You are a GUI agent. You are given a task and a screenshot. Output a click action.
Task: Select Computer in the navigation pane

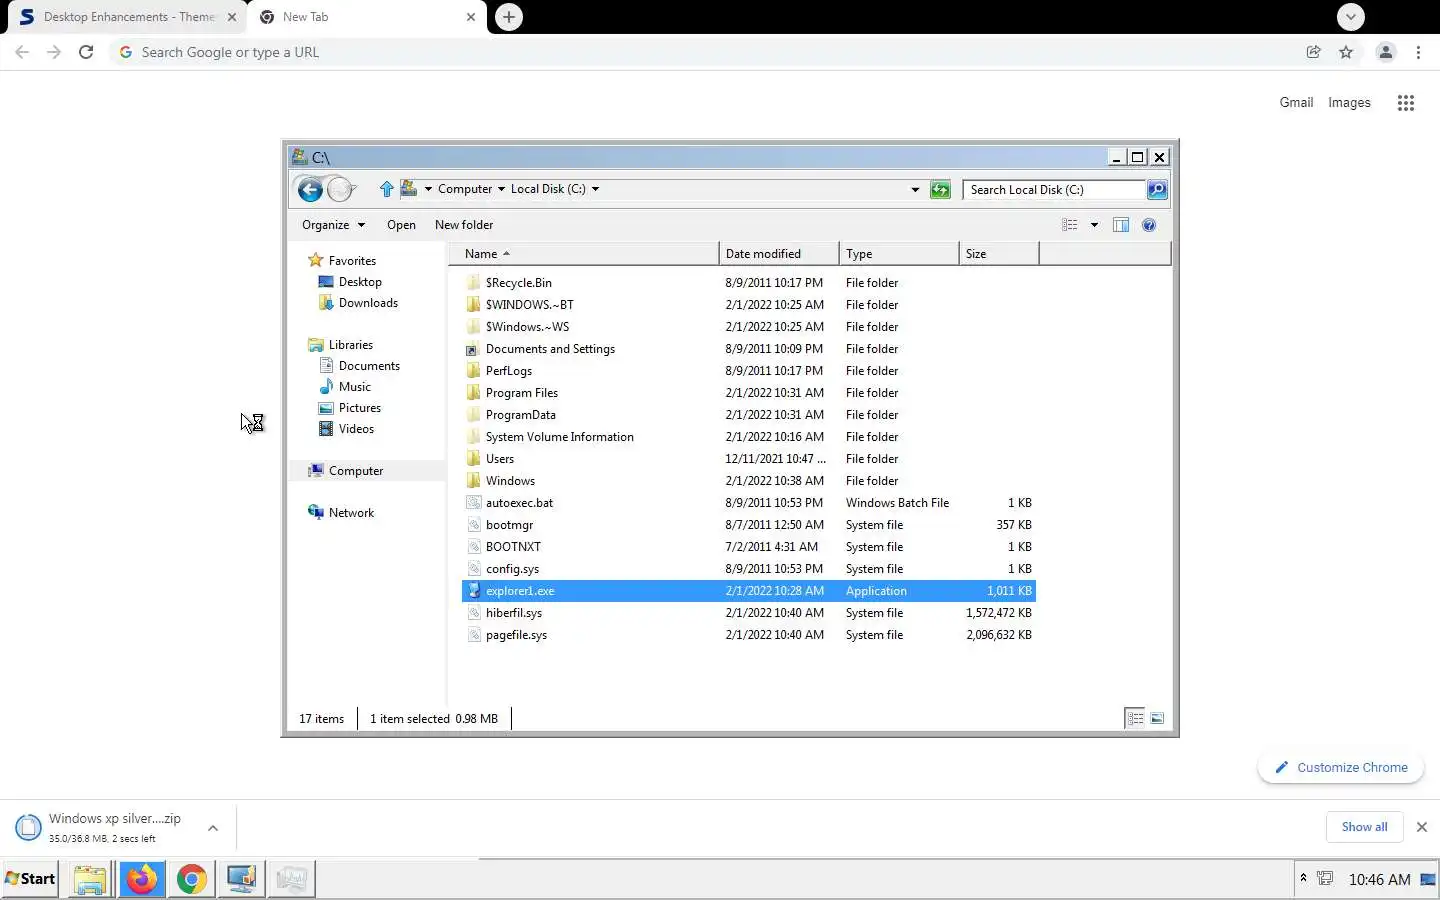356,471
